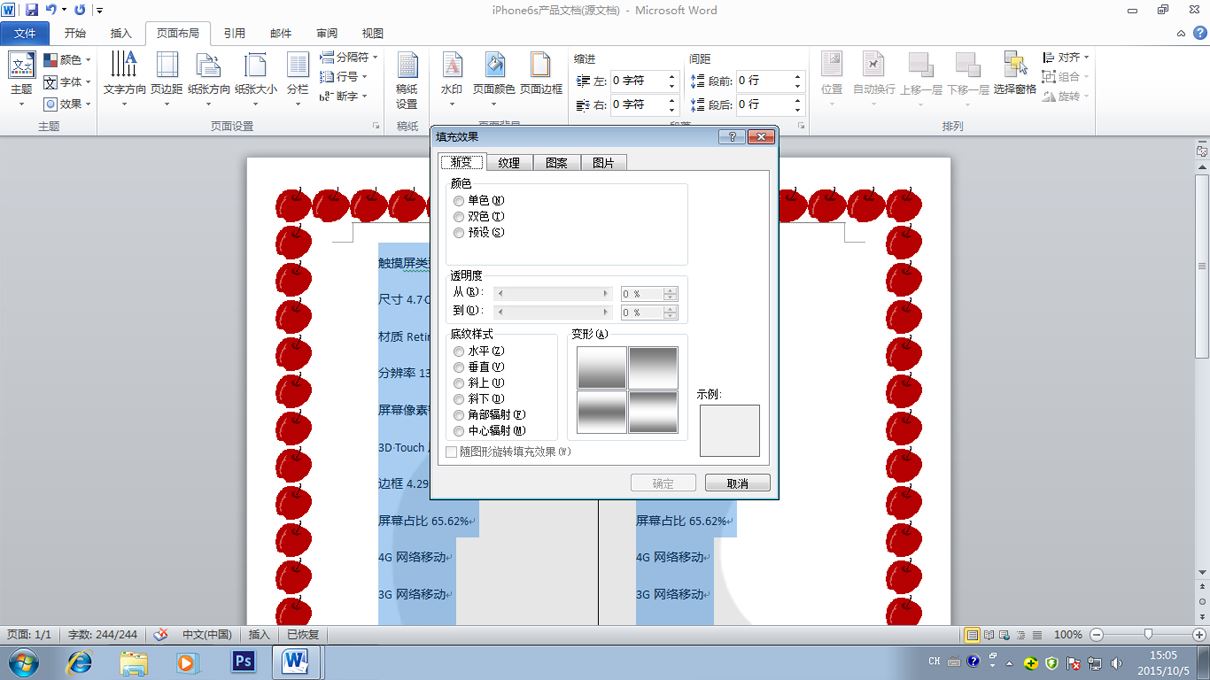Switch to the 视图 view tab
This screenshot has width=1210, height=680.
tap(373, 33)
